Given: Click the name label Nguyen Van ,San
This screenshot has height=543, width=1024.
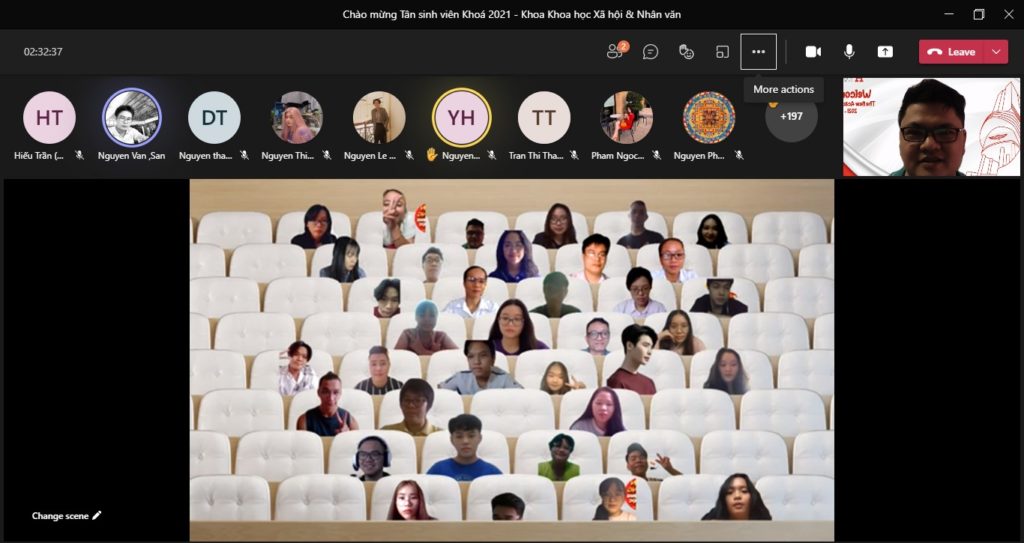Looking at the screenshot, I should tap(131, 156).
